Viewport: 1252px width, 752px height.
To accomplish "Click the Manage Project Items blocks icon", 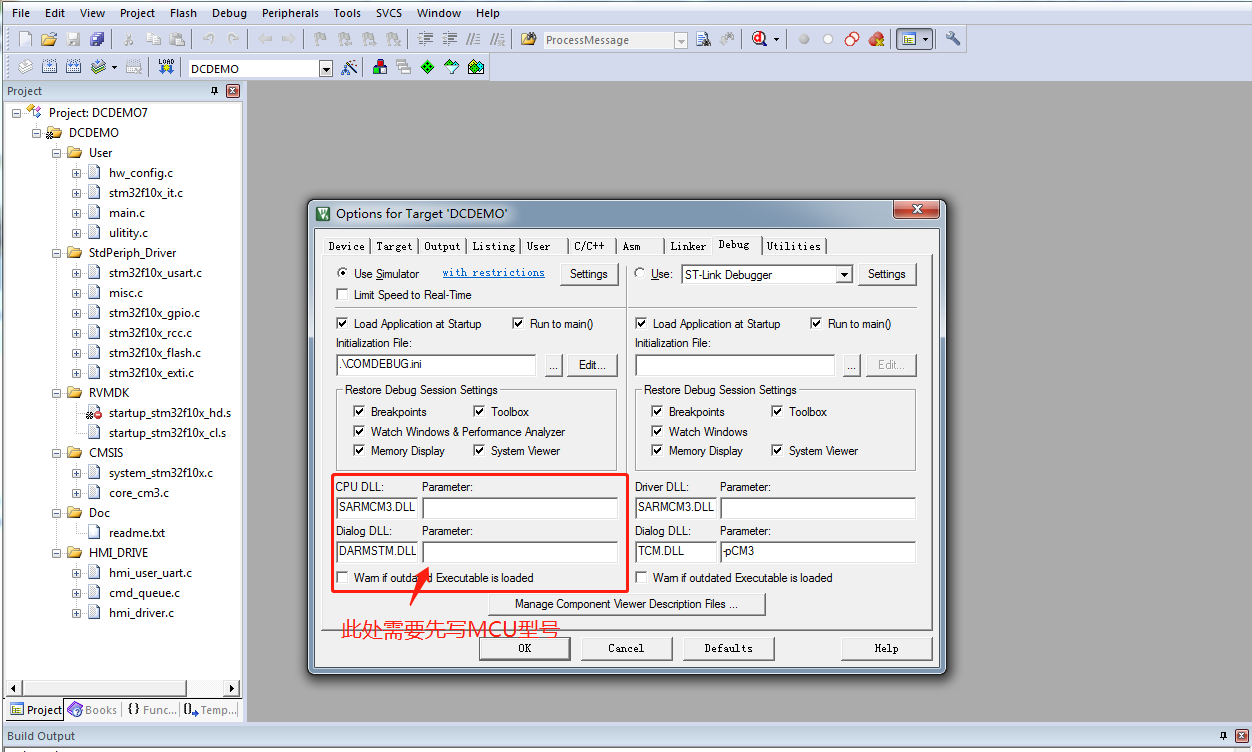I will point(380,67).
